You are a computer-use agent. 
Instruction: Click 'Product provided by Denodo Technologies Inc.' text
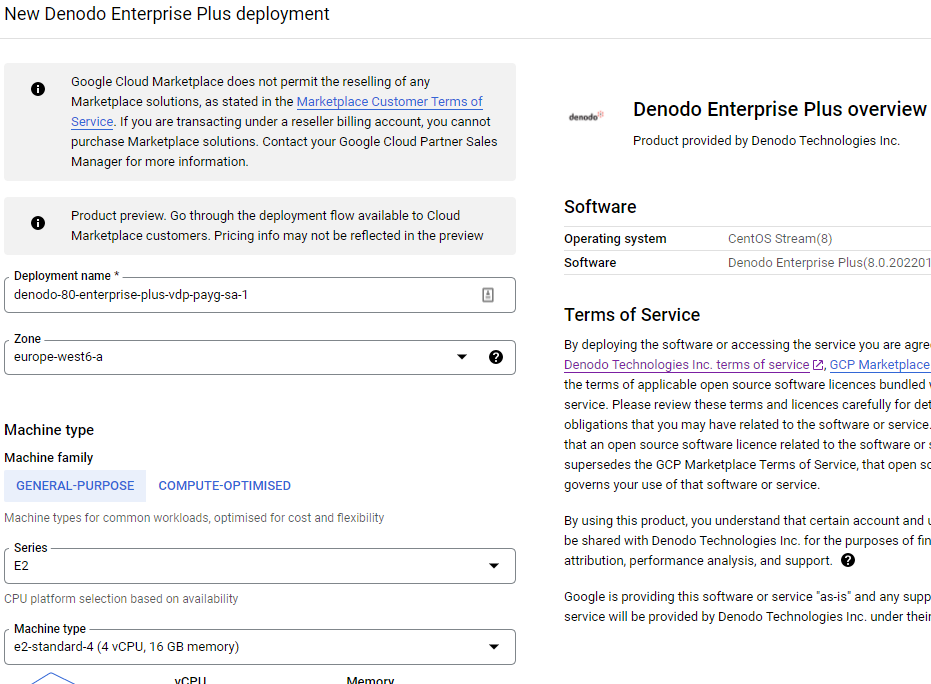pos(766,141)
